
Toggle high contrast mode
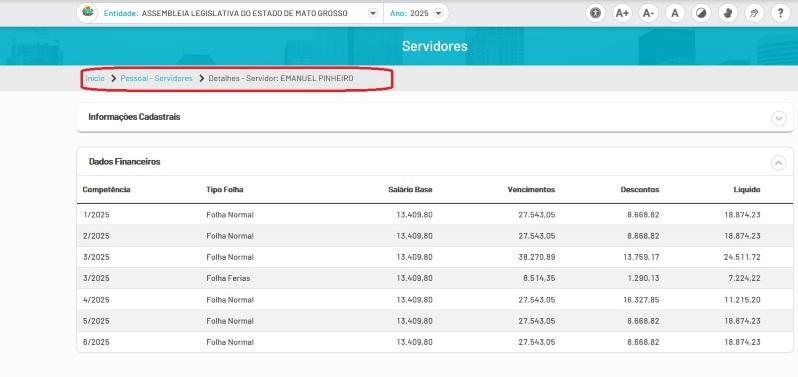[701, 13]
